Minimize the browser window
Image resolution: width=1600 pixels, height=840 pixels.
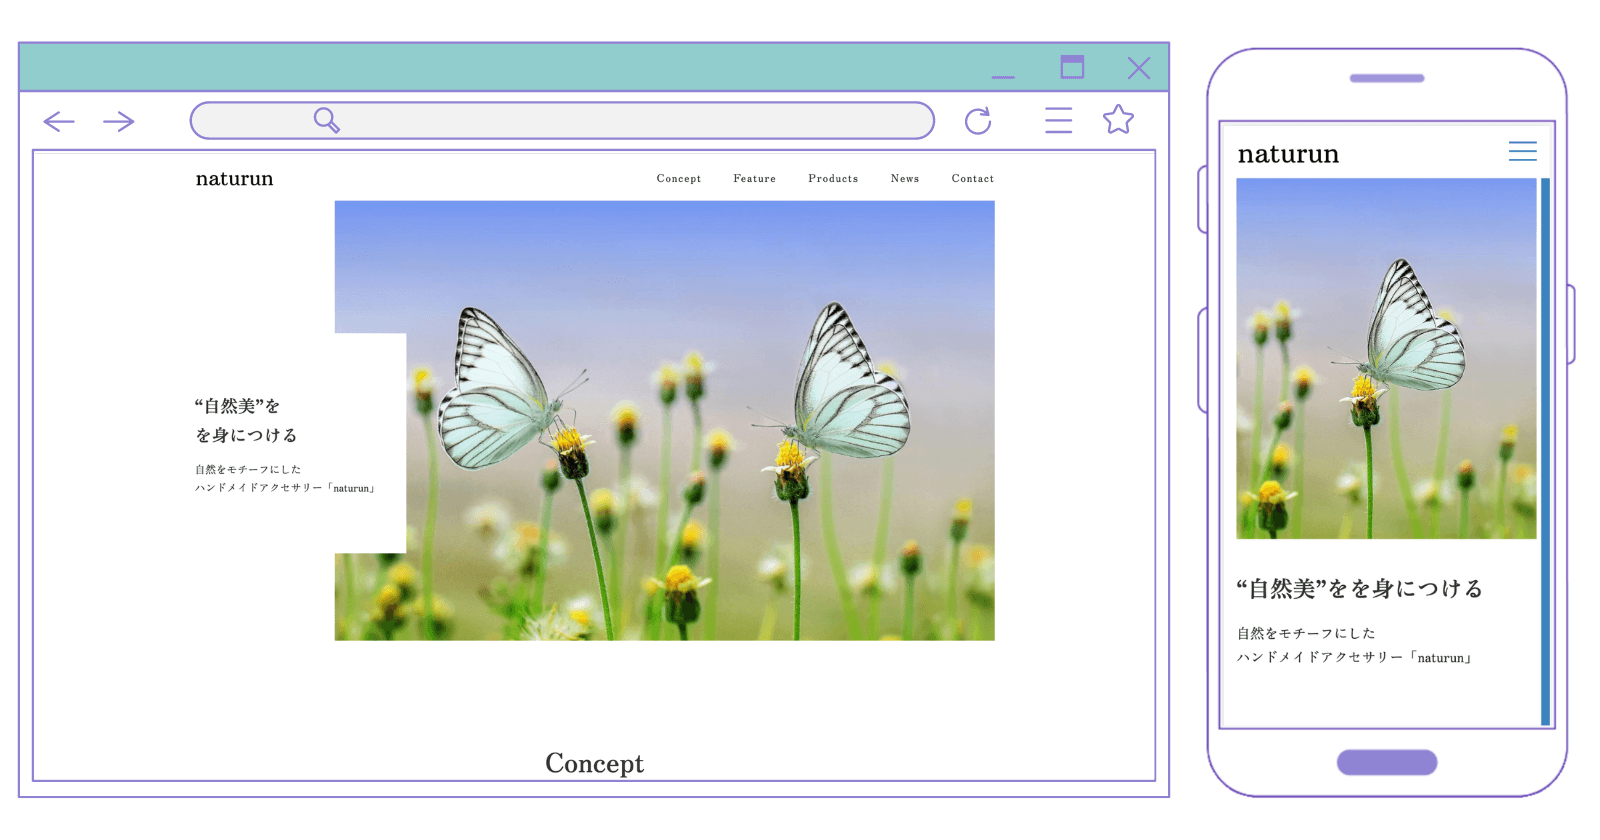1003,77
